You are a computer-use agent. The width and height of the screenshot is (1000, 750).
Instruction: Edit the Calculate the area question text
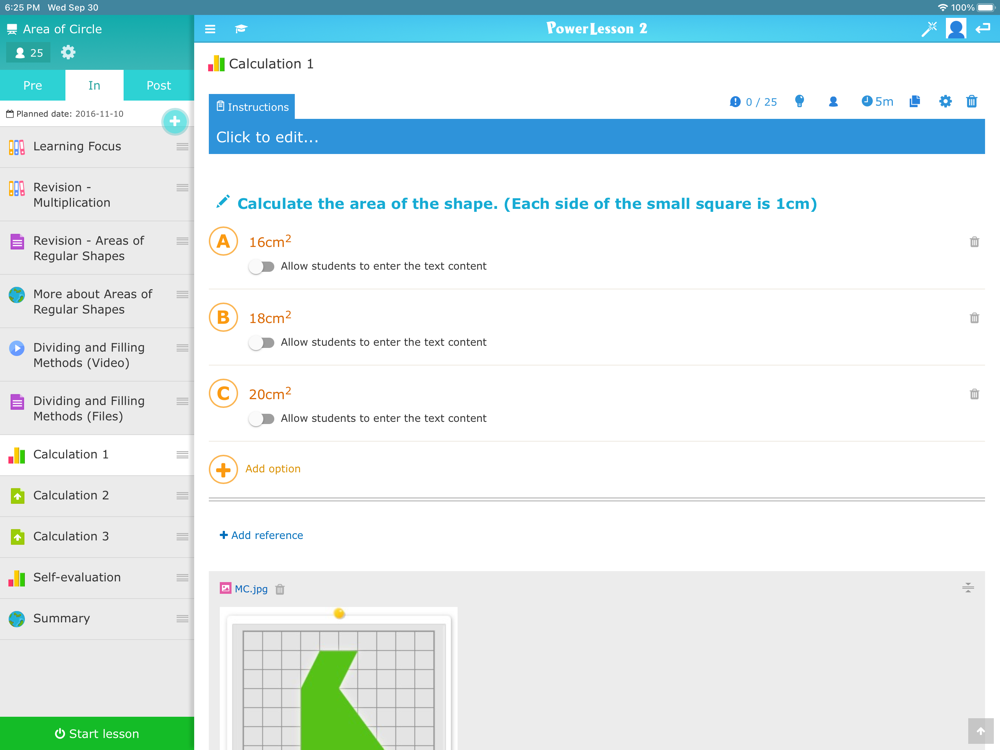tap(527, 203)
